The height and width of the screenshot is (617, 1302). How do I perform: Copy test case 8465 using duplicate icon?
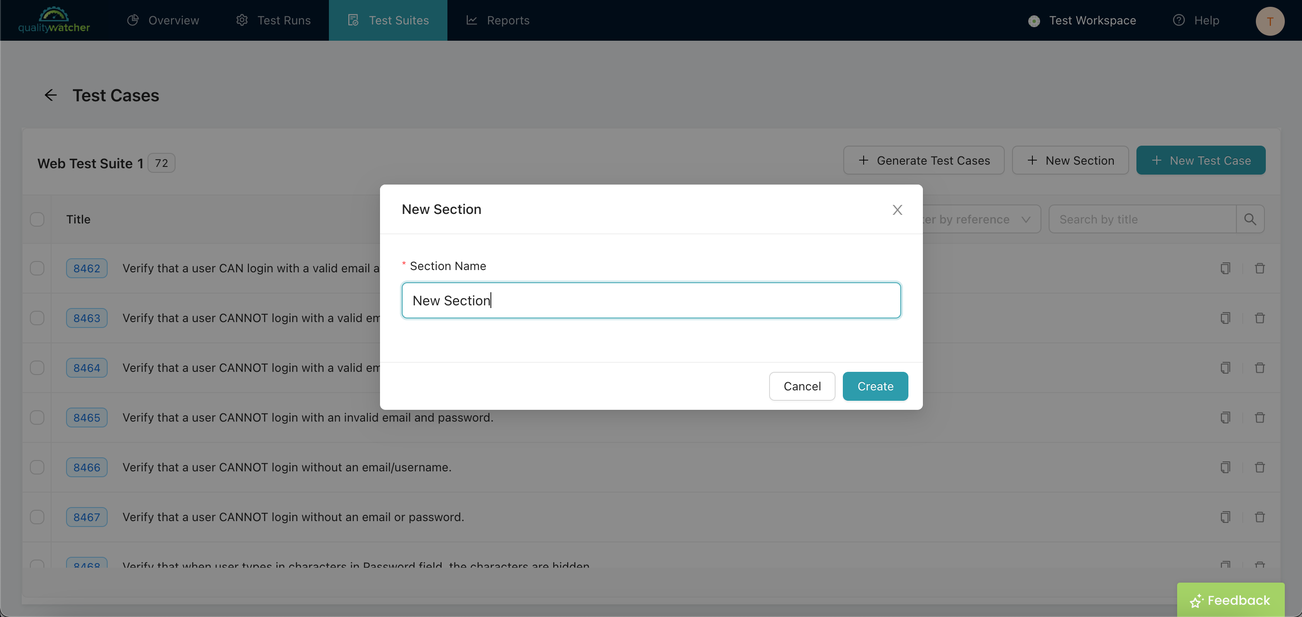pos(1225,417)
